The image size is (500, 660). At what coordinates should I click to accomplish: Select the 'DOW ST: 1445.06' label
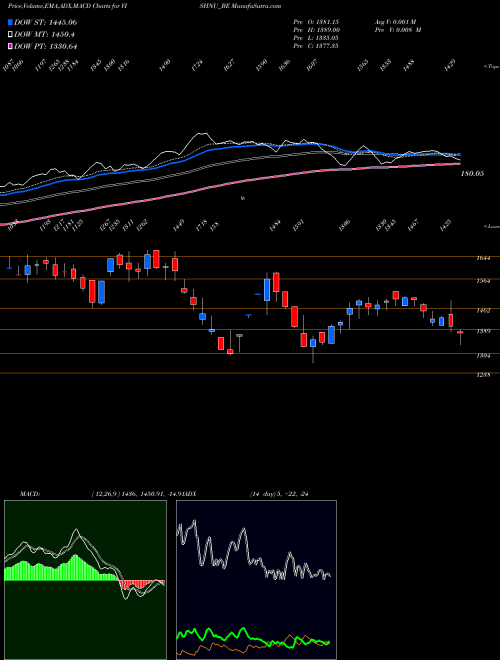click(x=45, y=22)
